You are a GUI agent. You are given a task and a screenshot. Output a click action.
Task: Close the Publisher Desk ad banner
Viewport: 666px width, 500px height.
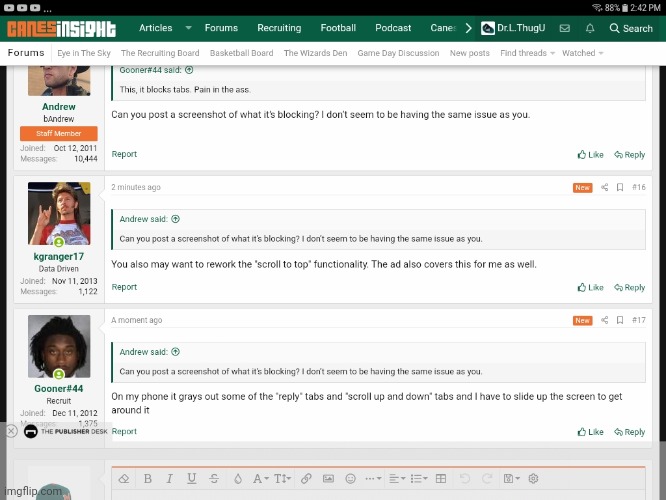pyautogui.click(x=11, y=431)
